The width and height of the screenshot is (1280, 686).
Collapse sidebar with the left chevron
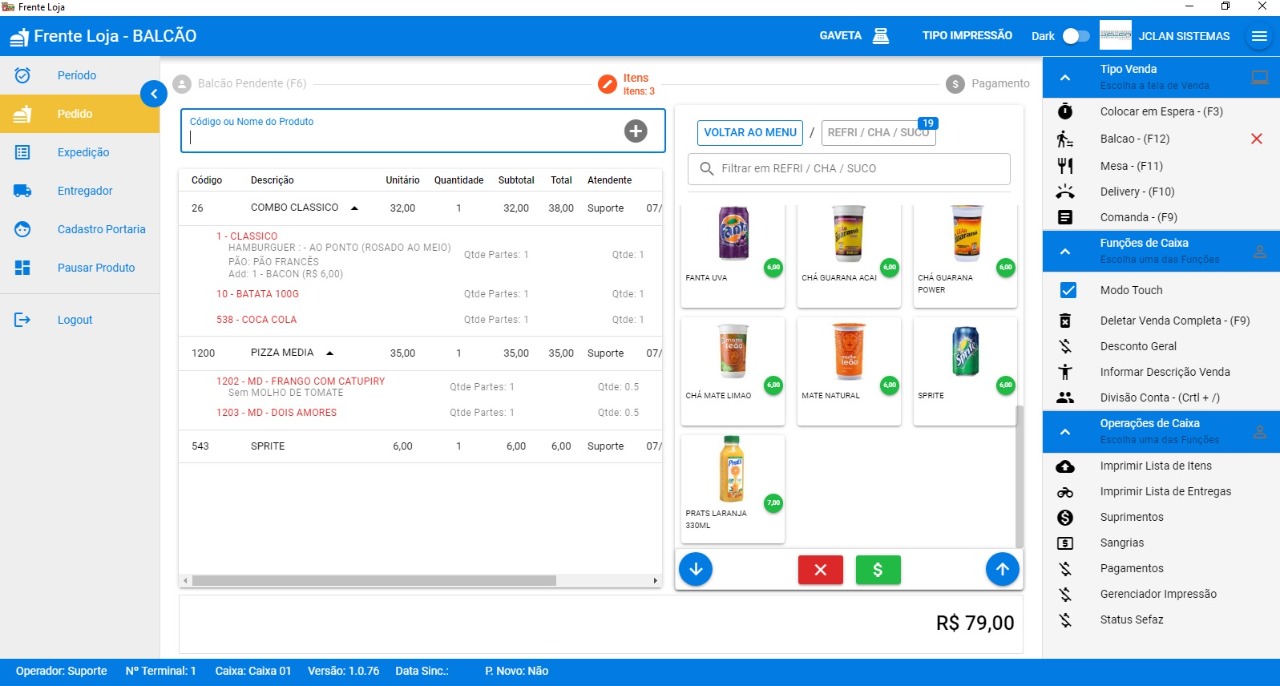click(153, 93)
